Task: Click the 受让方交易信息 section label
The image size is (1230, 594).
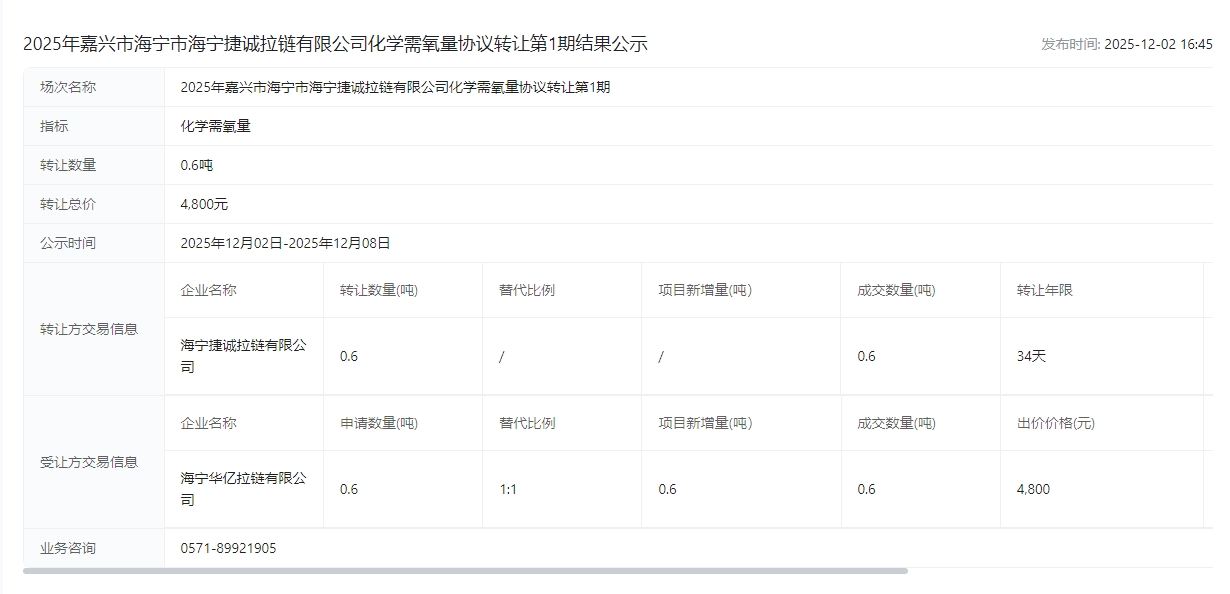Action: pyautogui.click(x=89, y=462)
